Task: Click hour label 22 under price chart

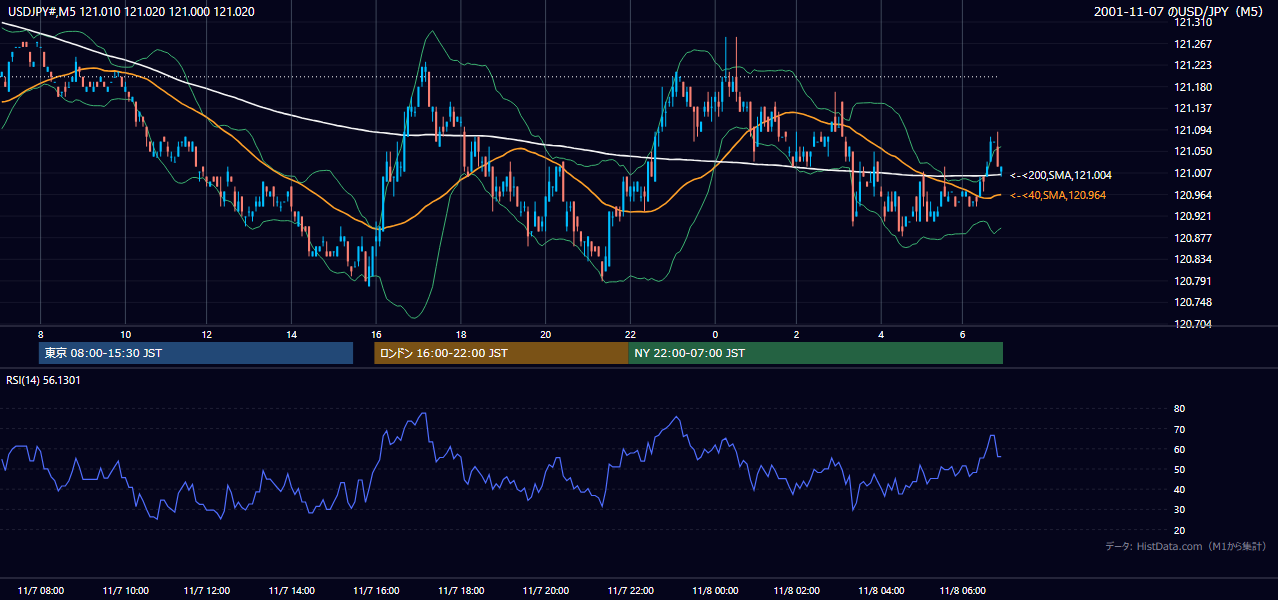Action: pos(630,334)
